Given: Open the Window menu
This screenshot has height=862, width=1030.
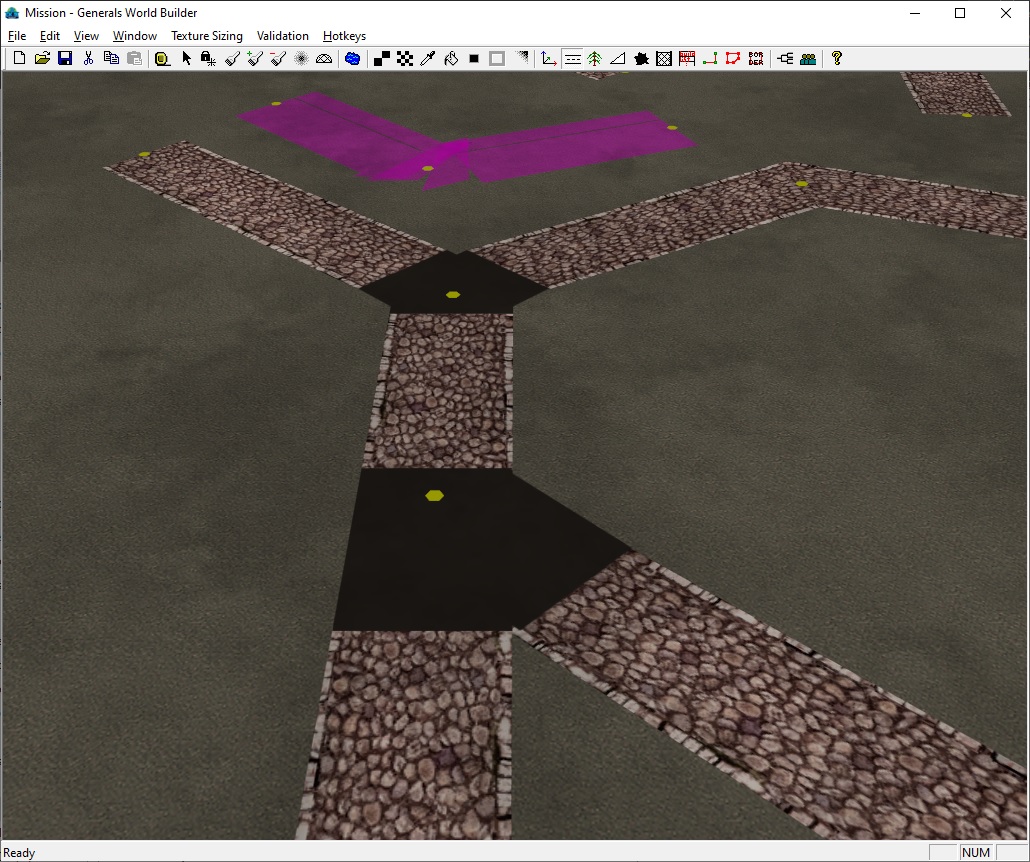Looking at the screenshot, I should point(135,36).
